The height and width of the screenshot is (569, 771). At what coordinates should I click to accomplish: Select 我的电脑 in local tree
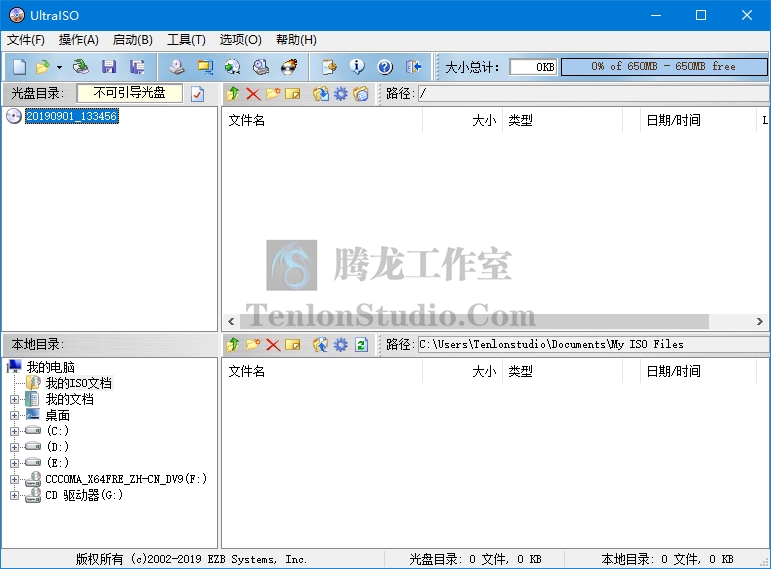[51, 367]
